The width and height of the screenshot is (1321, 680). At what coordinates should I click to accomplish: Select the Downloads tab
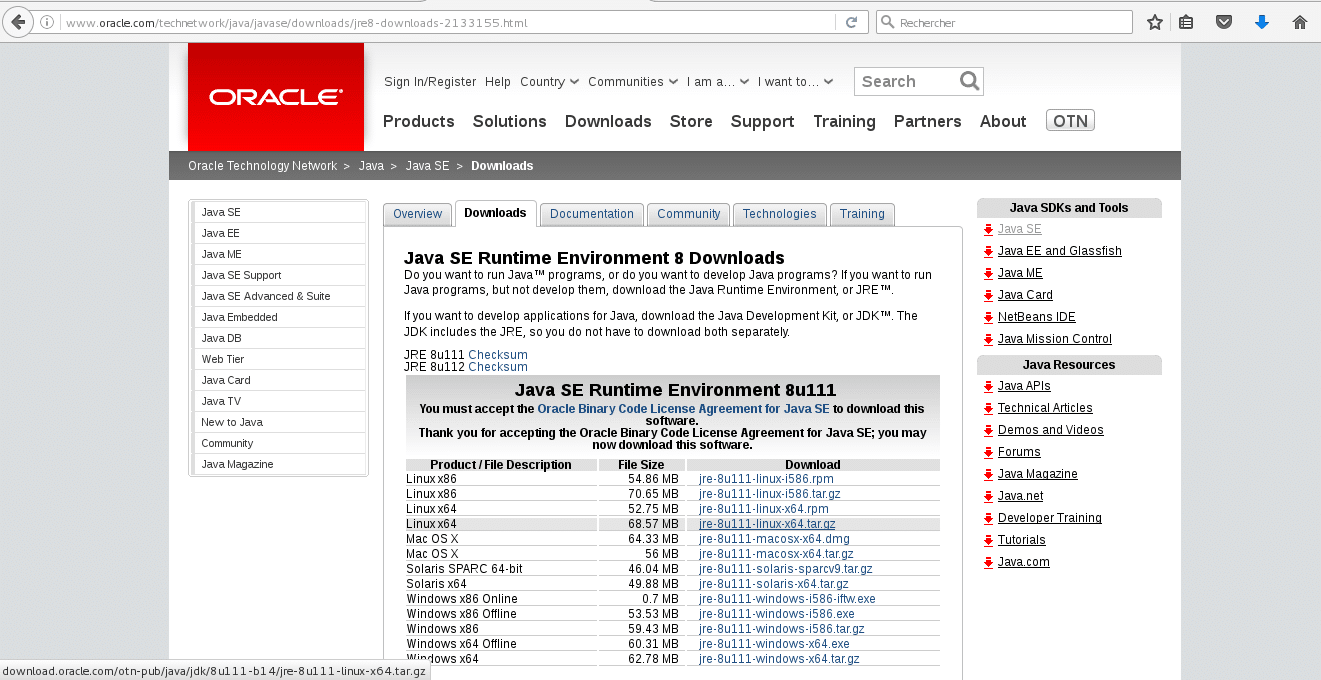[x=495, y=213]
